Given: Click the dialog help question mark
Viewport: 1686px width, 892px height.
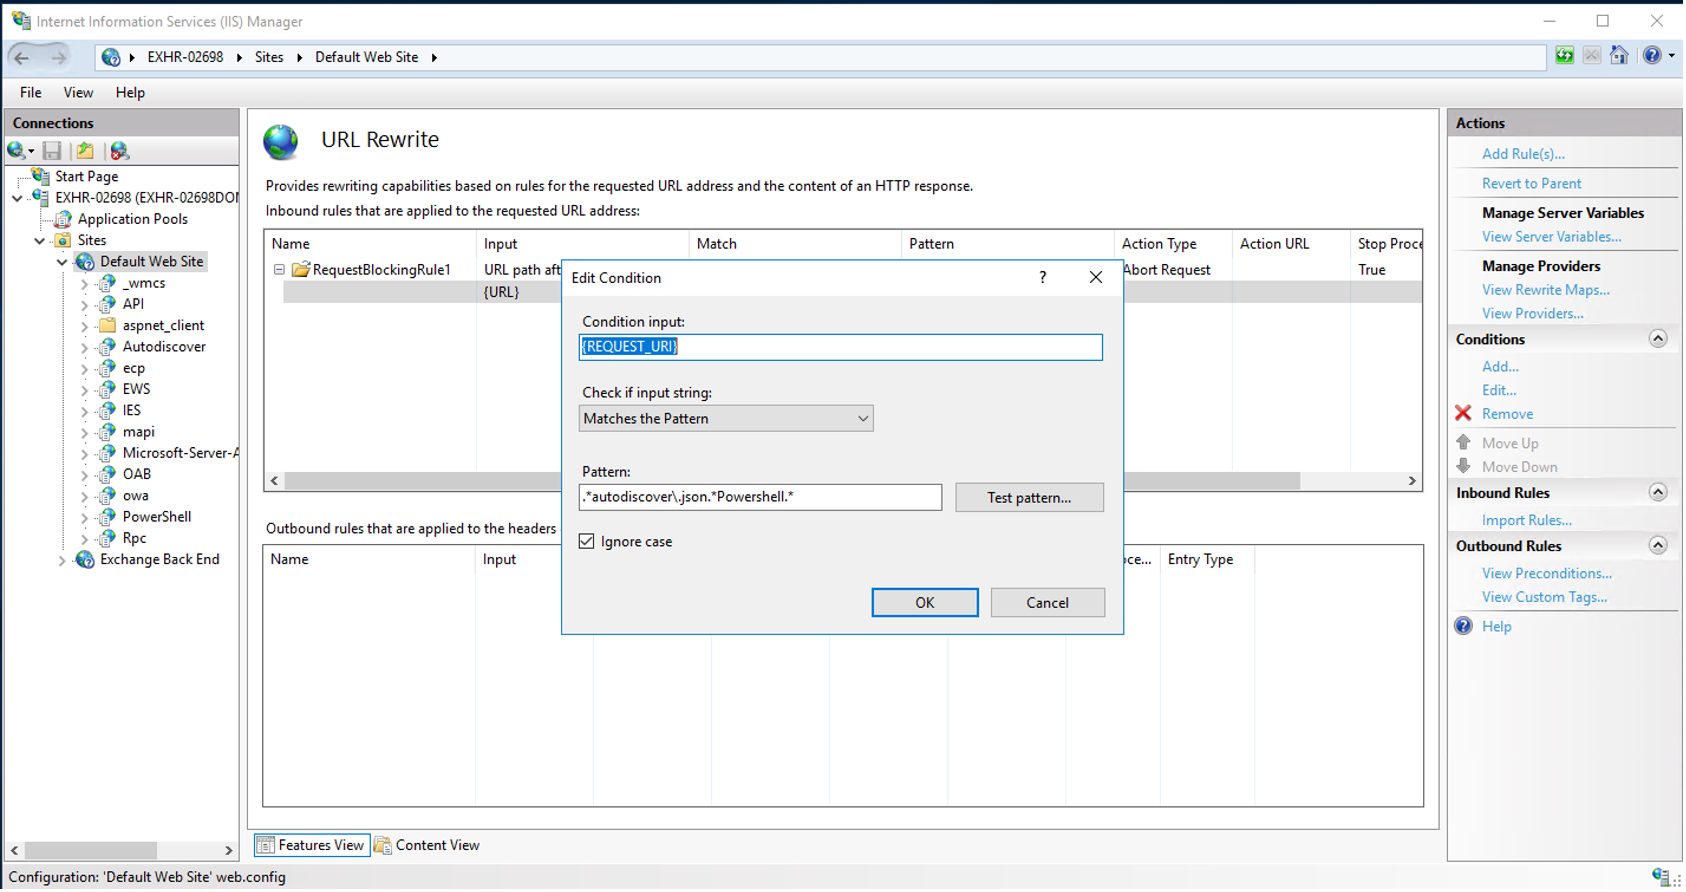Looking at the screenshot, I should 1043,278.
